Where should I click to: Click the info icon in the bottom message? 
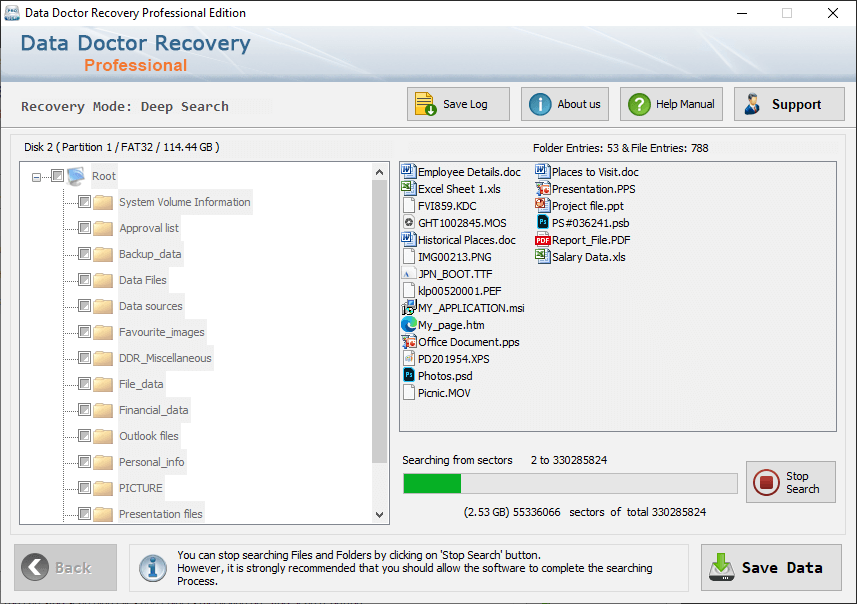153,567
